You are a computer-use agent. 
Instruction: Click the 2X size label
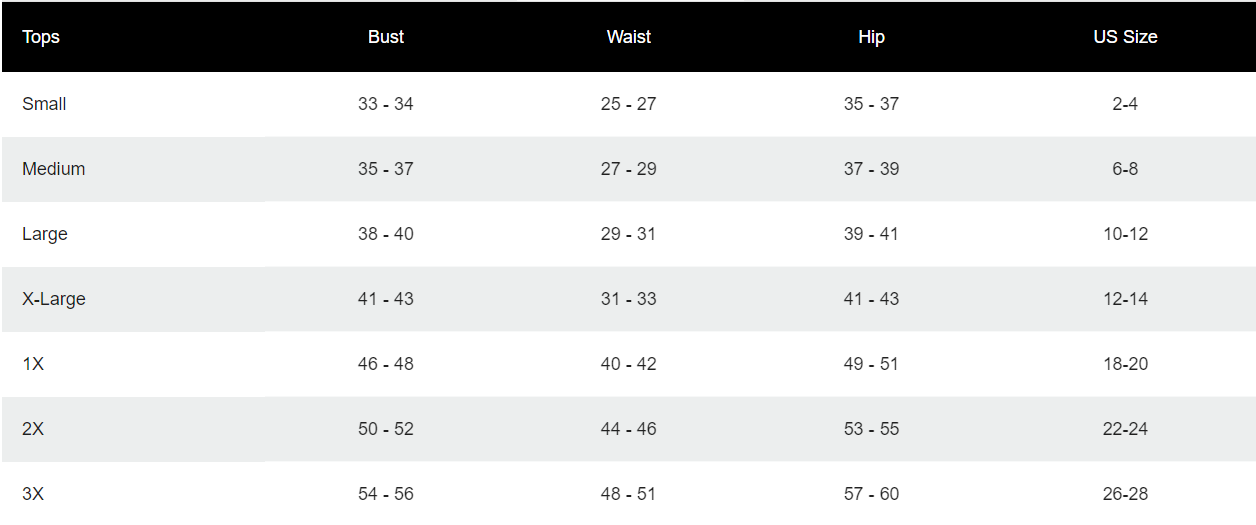click(x=33, y=429)
